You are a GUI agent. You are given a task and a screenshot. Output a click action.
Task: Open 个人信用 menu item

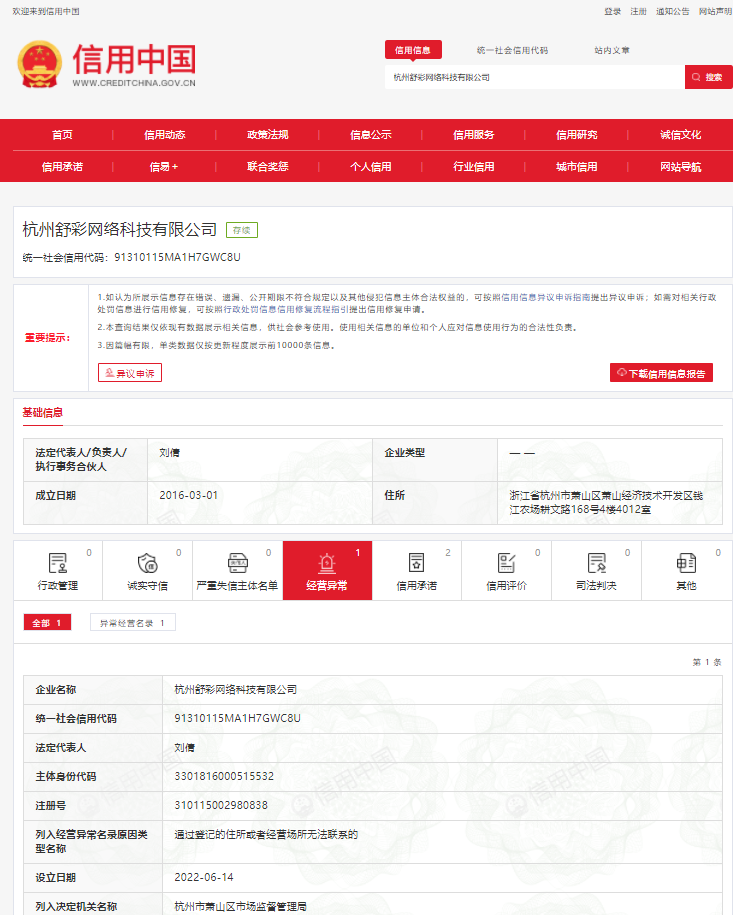371,167
